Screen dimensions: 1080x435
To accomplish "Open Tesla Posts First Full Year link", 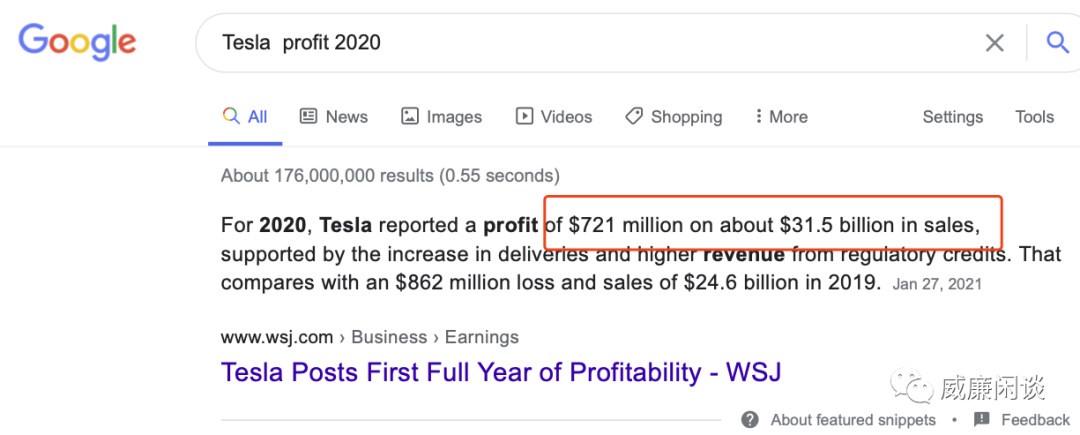I will (x=501, y=372).
